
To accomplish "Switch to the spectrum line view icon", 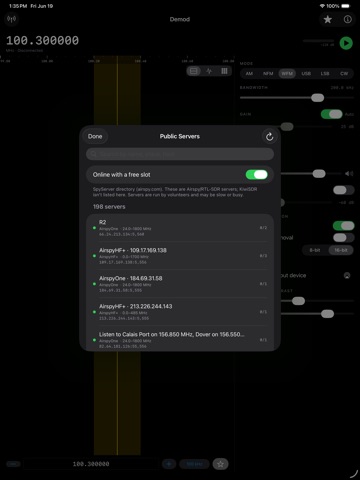I will pyautogui.click(x=209, y=71).
